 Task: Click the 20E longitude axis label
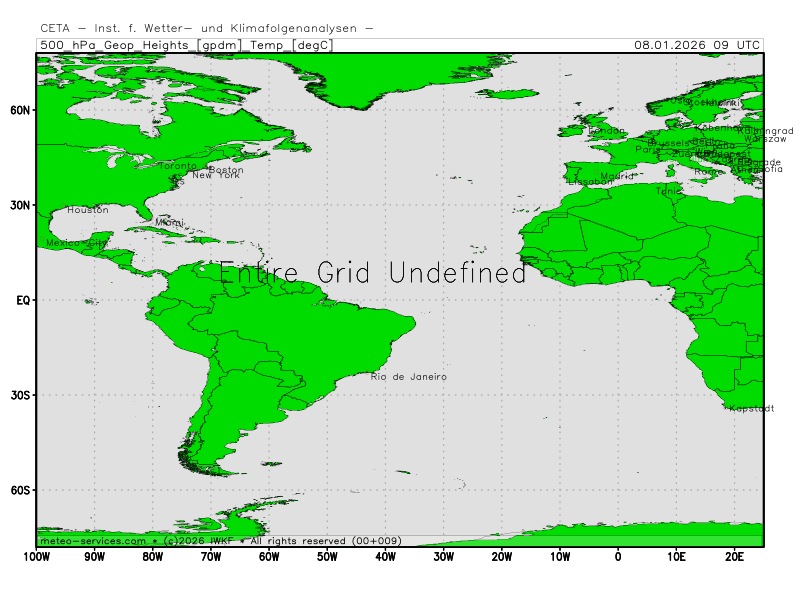point(734,556)
